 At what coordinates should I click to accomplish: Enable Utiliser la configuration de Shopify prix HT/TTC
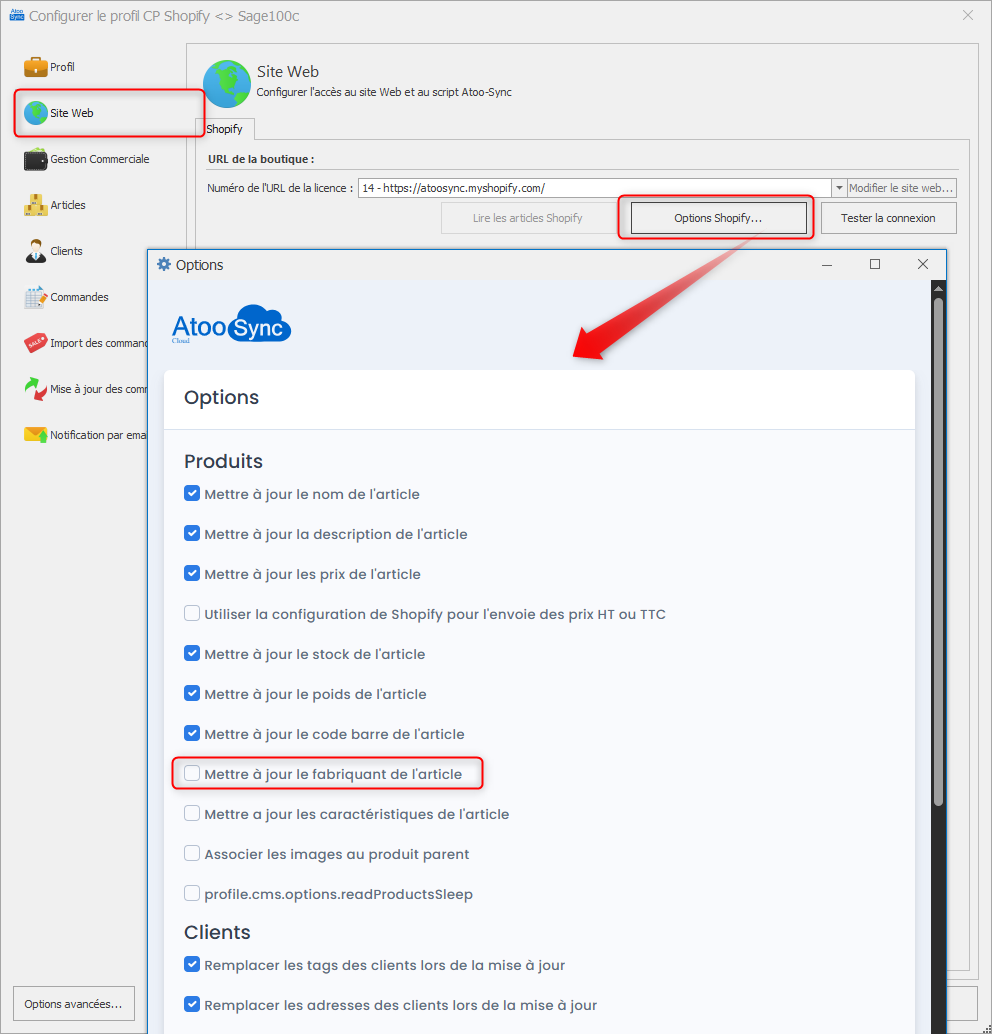(192, 613)
